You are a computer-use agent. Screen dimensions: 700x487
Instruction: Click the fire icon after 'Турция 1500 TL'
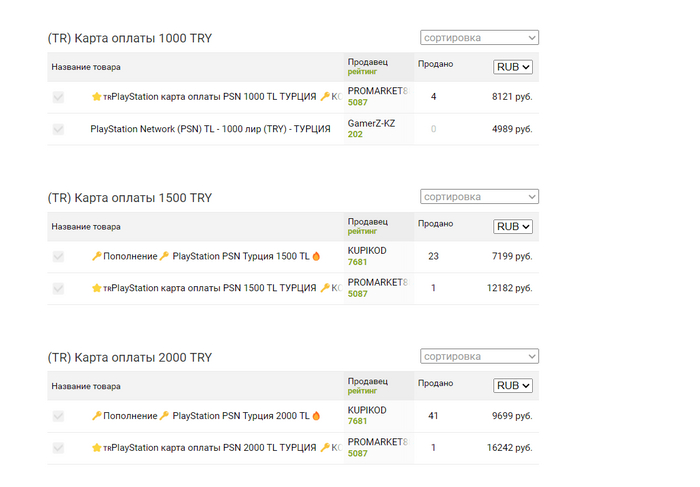[316, 257]
